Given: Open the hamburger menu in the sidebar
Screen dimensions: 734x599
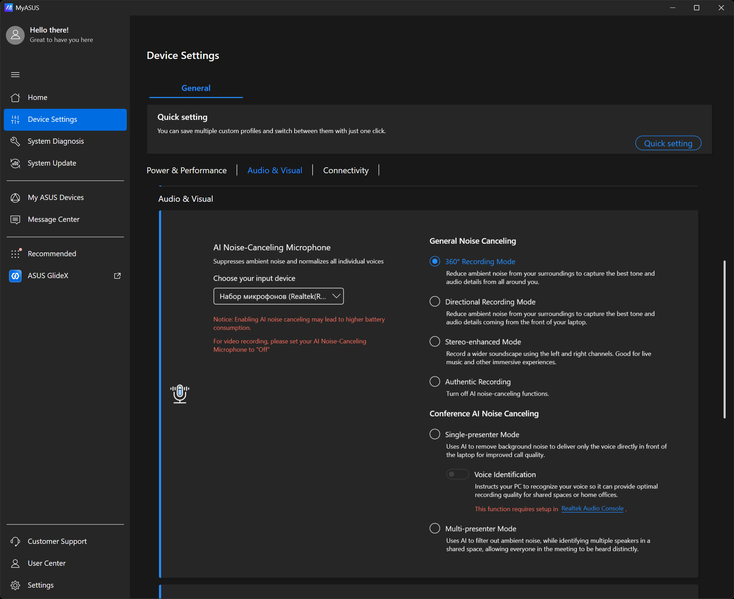Looking at the screenshot, I should point(15,74).
